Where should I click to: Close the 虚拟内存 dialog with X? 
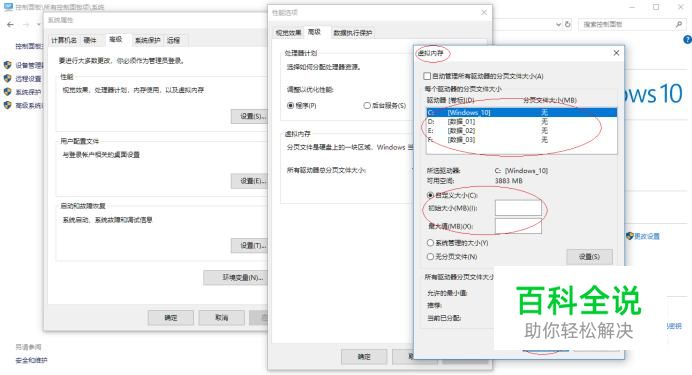point(616,53)
